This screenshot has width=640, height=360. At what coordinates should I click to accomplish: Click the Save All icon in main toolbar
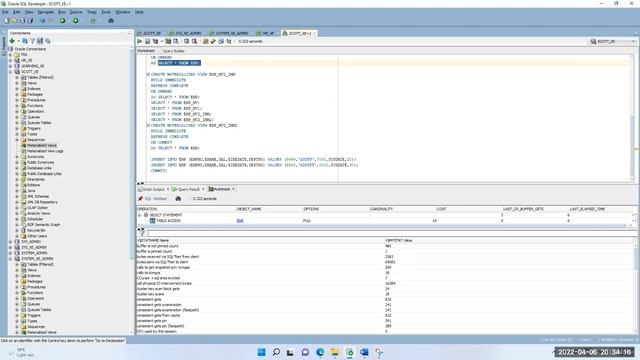point(30,20)
